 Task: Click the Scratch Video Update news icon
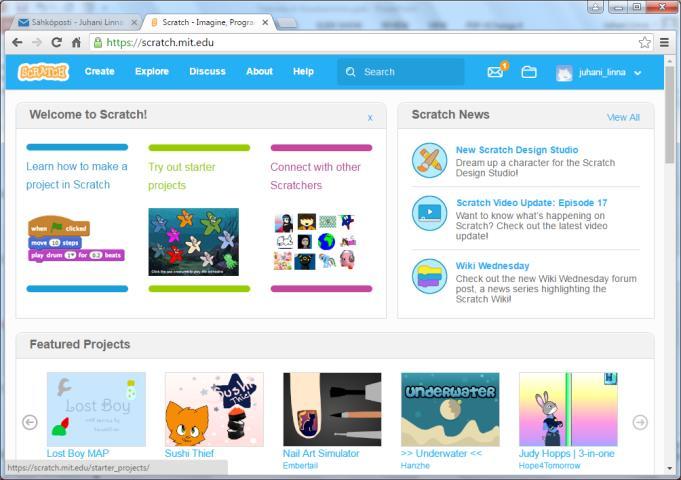tap(429, 213)
